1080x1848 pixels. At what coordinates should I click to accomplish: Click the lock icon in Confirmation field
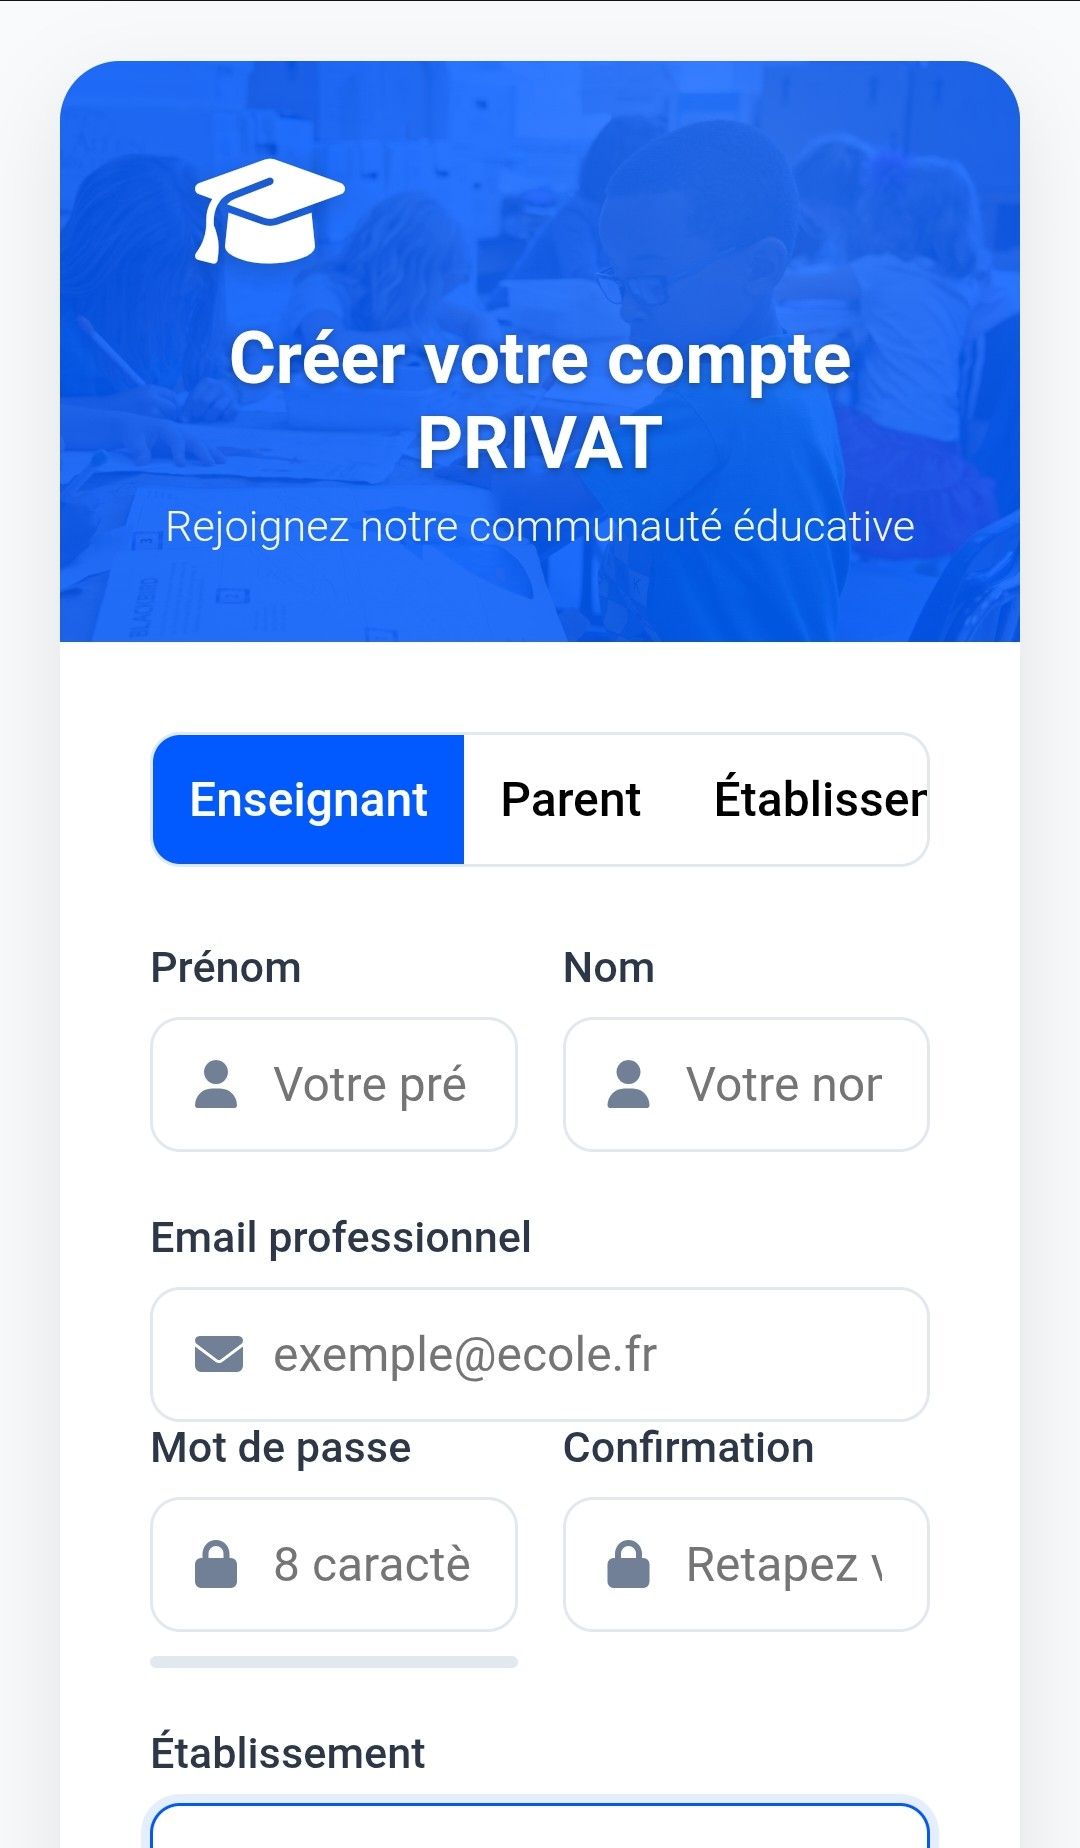click(628, 1565)
